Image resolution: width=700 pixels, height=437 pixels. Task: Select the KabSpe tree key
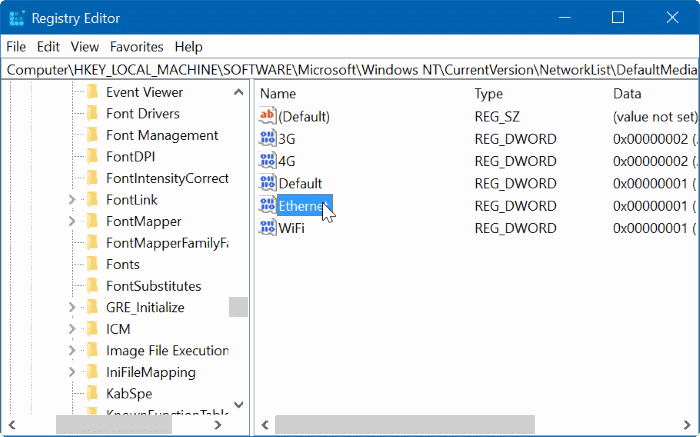(129, 393)
